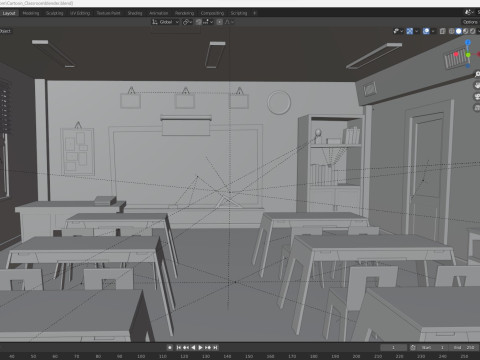Click the blue Z axis gizmo
This screenshot has height=360, width=480.
click(x=468, y=42)
